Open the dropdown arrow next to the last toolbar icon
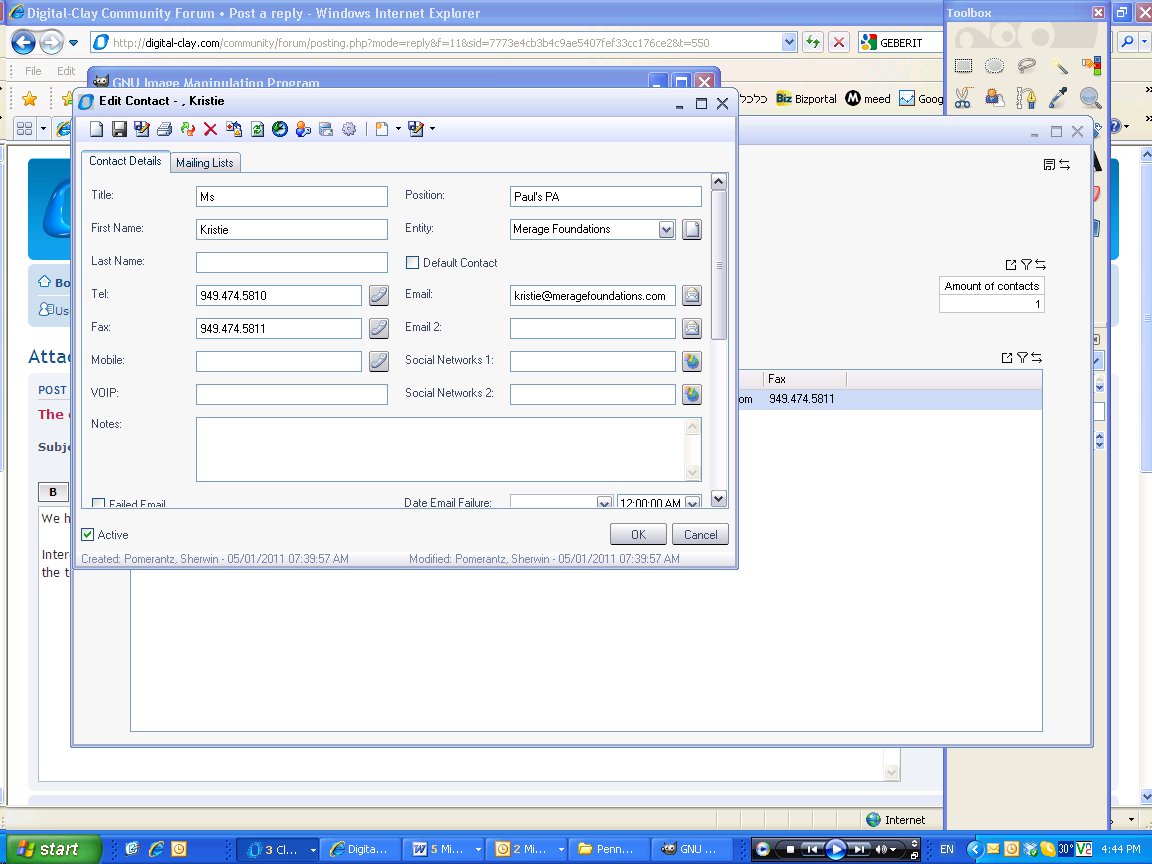1152x864 pixels. click(433, 129)
